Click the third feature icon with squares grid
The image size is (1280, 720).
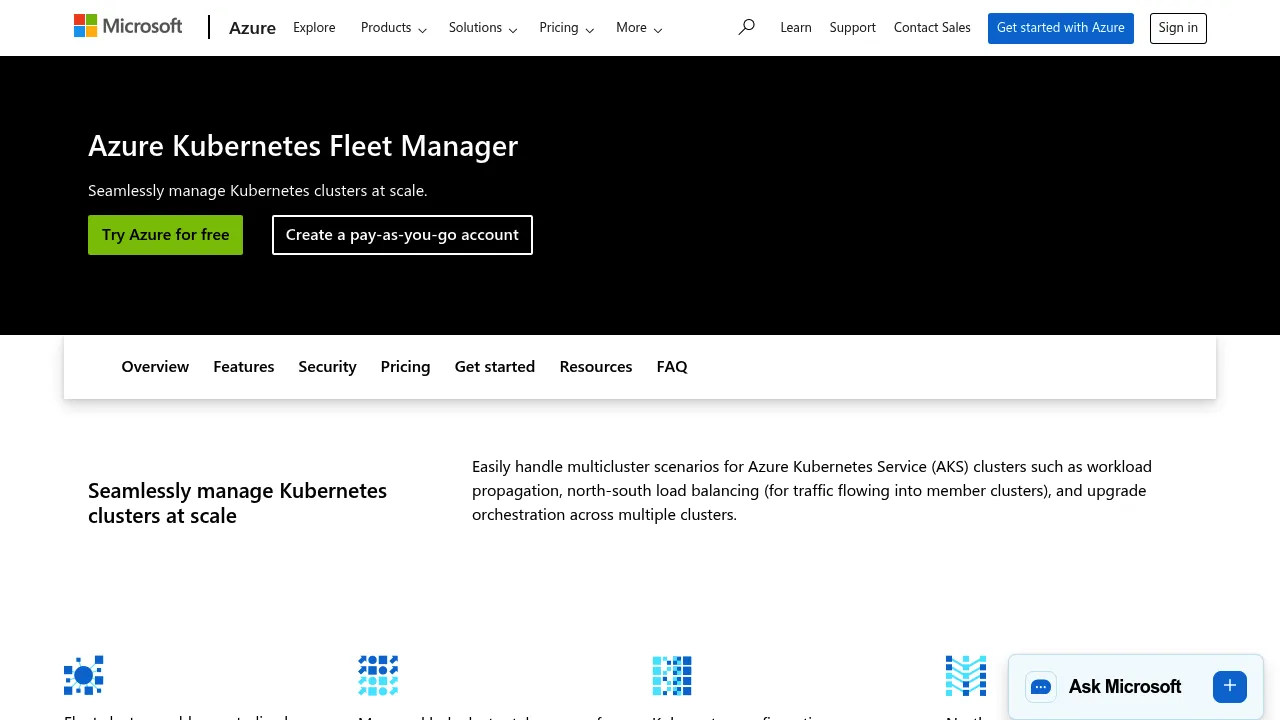point(672,676)
